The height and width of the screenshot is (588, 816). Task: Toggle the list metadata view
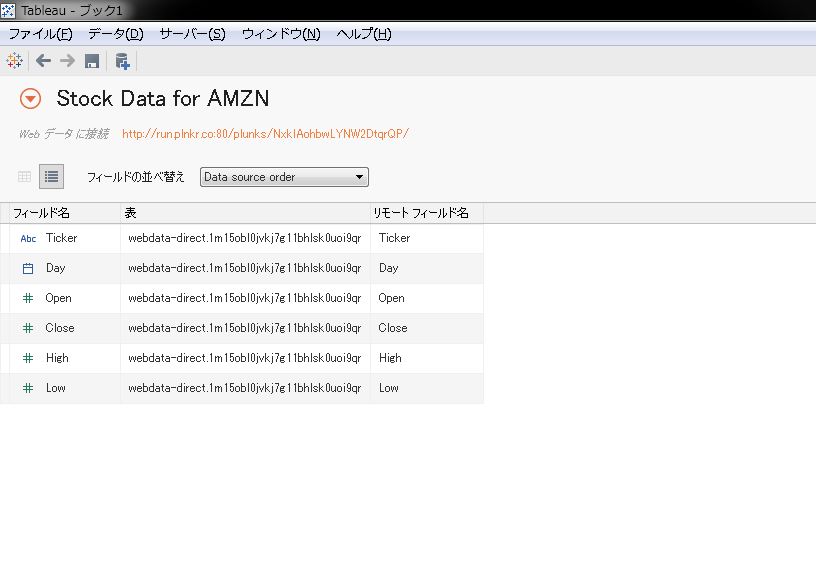coord(51,176)
